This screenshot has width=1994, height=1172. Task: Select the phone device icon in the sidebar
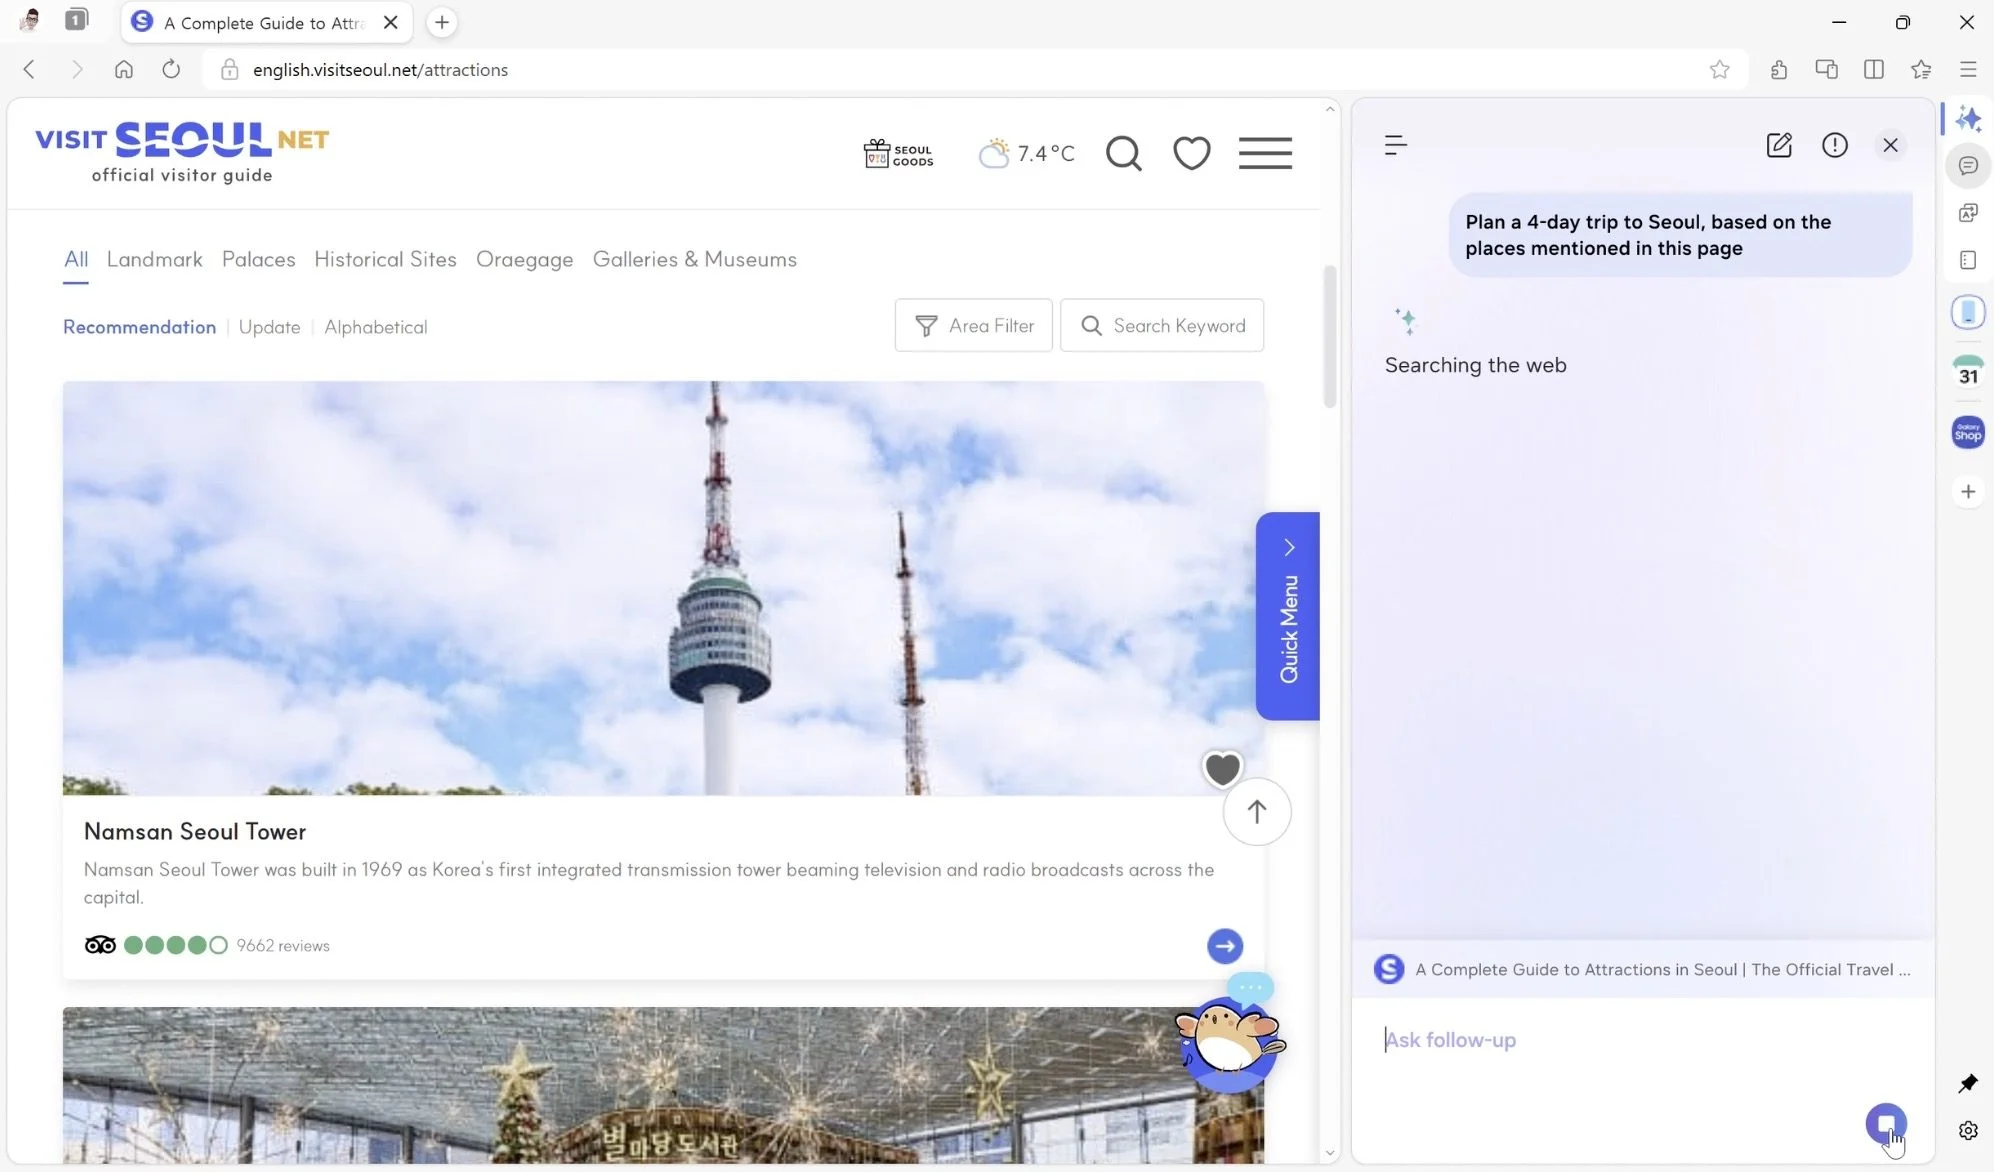pos(1969,311)
